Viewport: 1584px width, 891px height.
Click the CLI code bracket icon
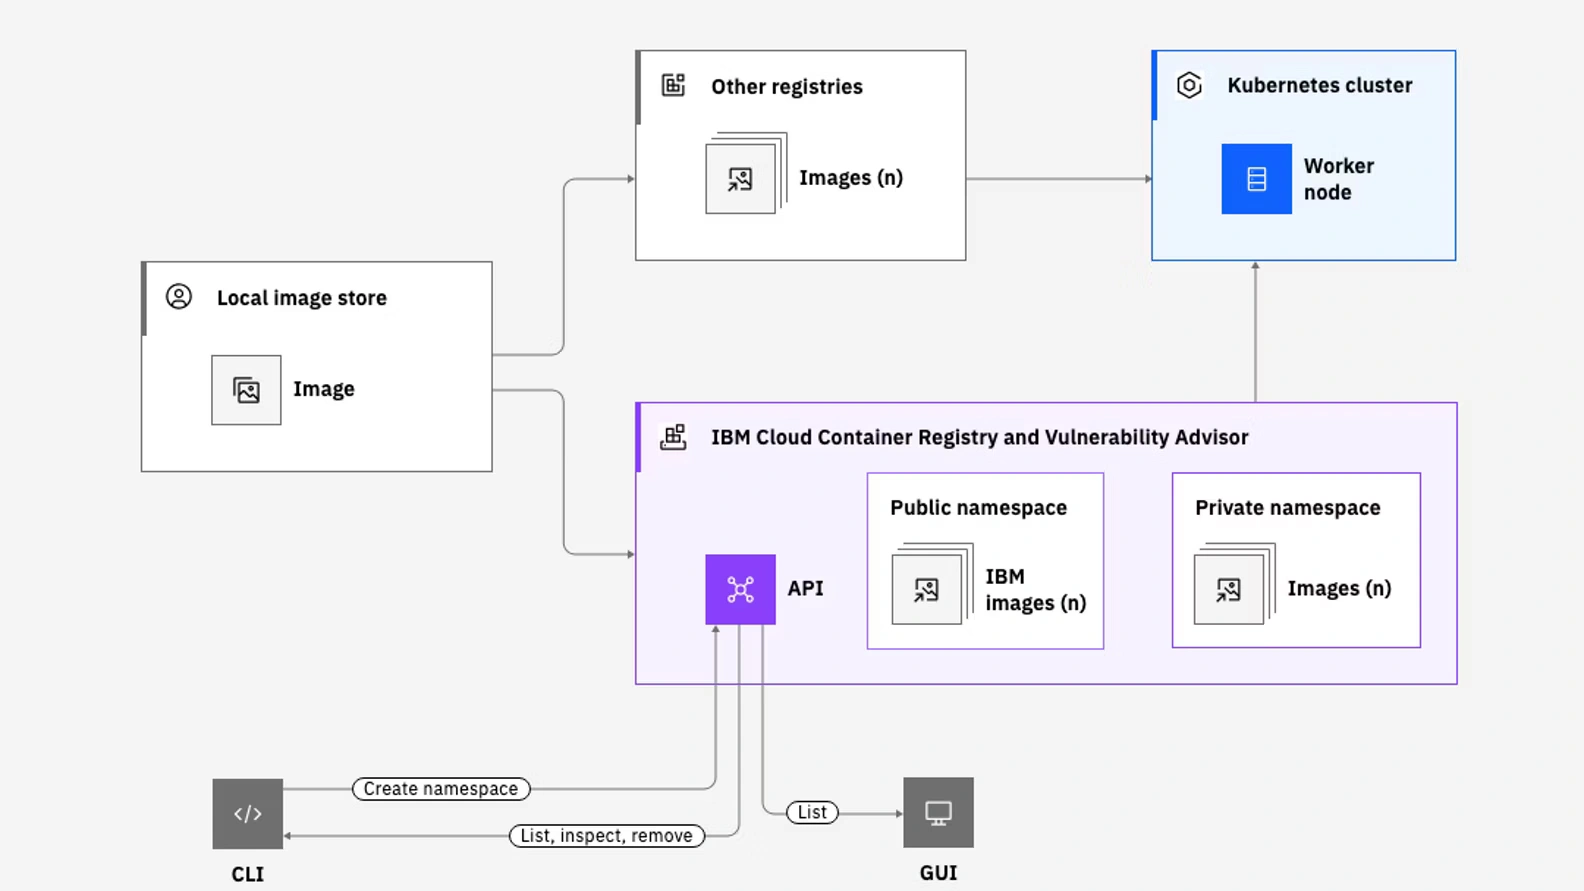pos(247,814)
